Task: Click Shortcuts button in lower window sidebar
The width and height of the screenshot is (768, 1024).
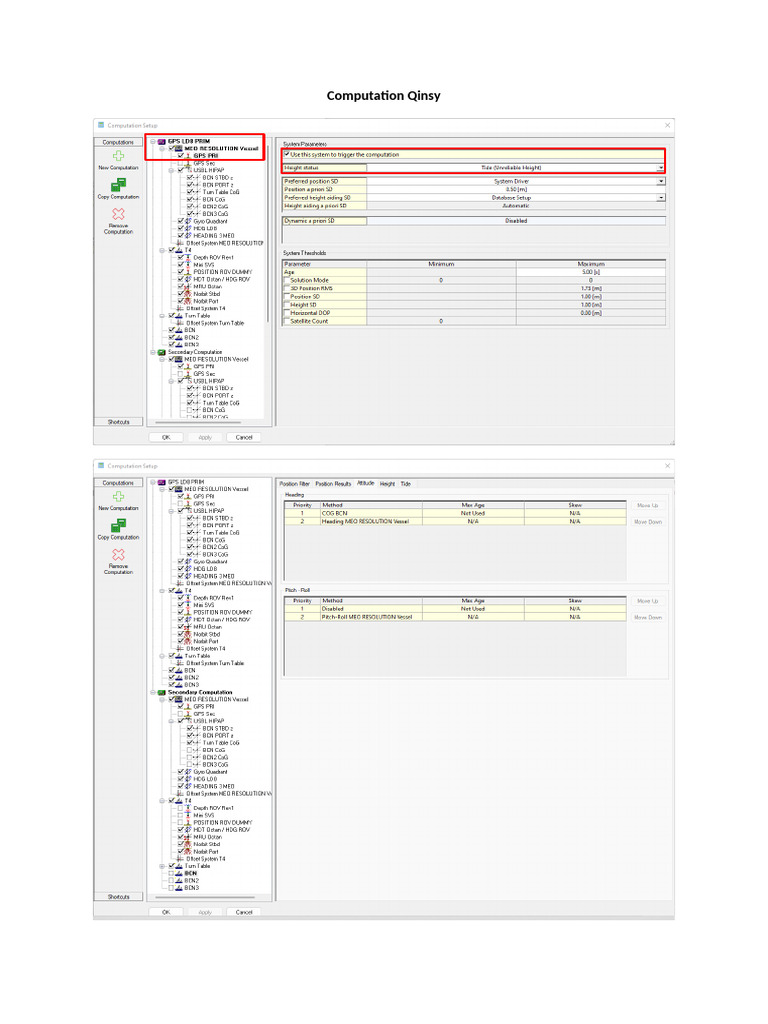Action: pos(118,897)
